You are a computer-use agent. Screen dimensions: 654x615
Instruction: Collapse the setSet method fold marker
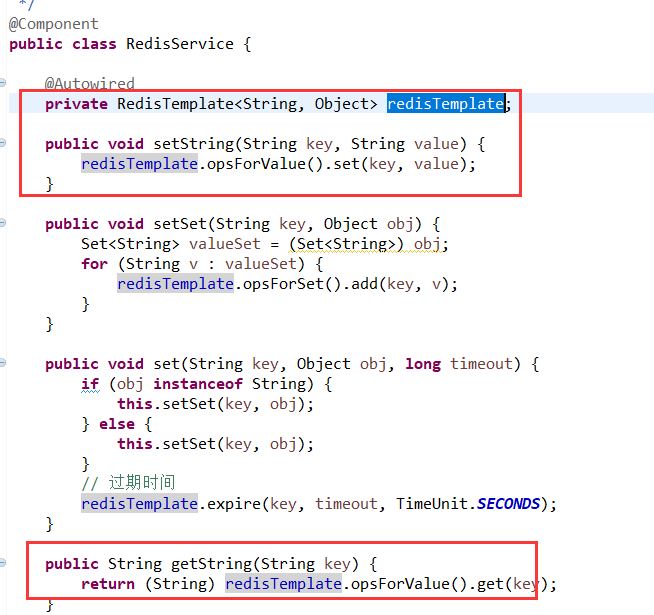pyautogui.click(x=2, y=223)
